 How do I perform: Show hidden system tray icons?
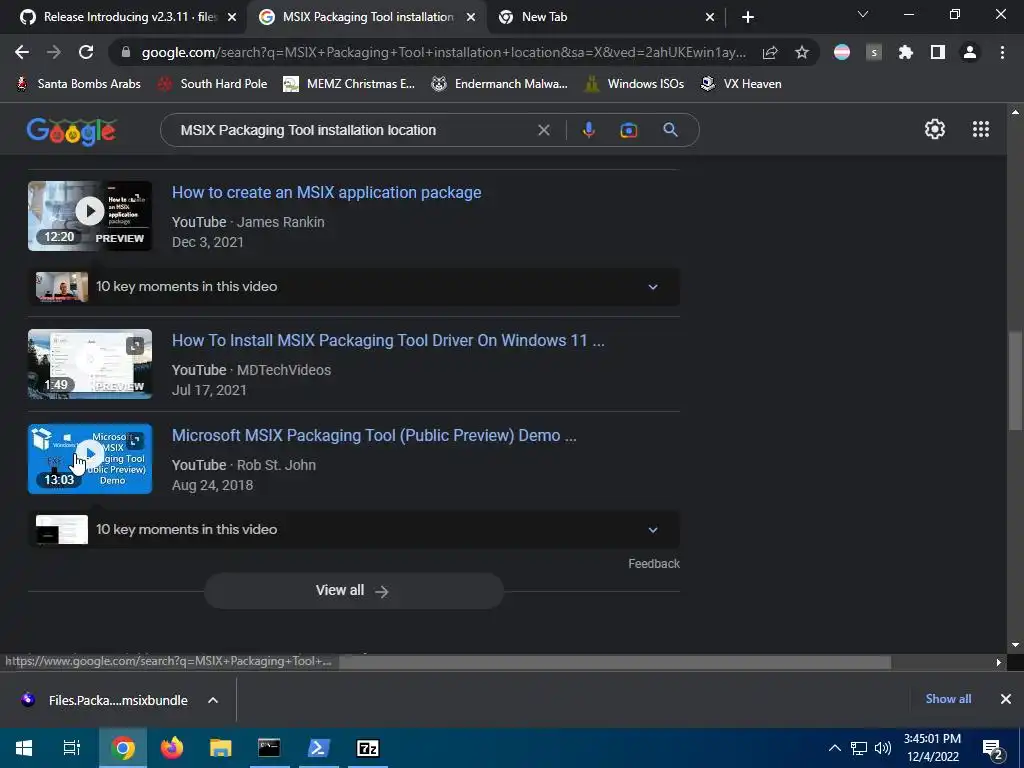[x=835, y=748]
